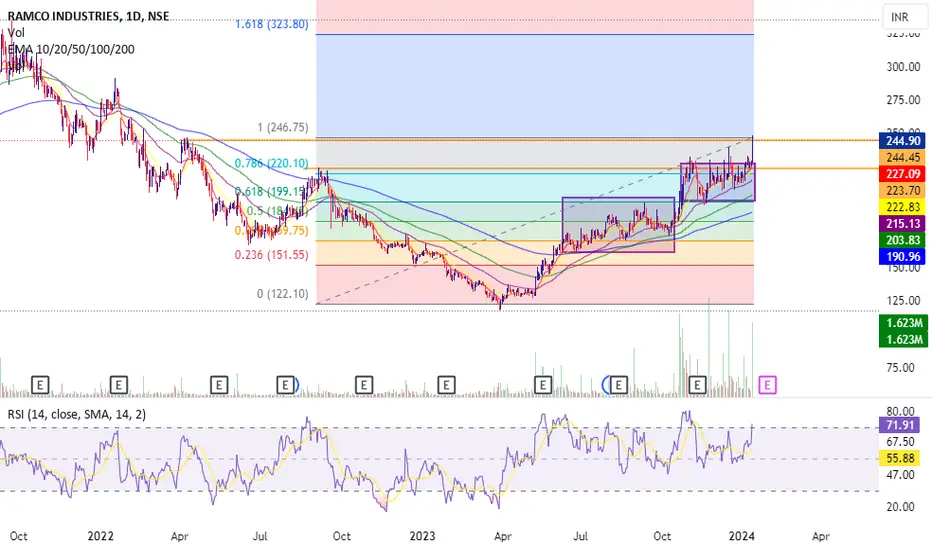Select the 0 (122.10) Fibonacci level label

tap(283, 293)
